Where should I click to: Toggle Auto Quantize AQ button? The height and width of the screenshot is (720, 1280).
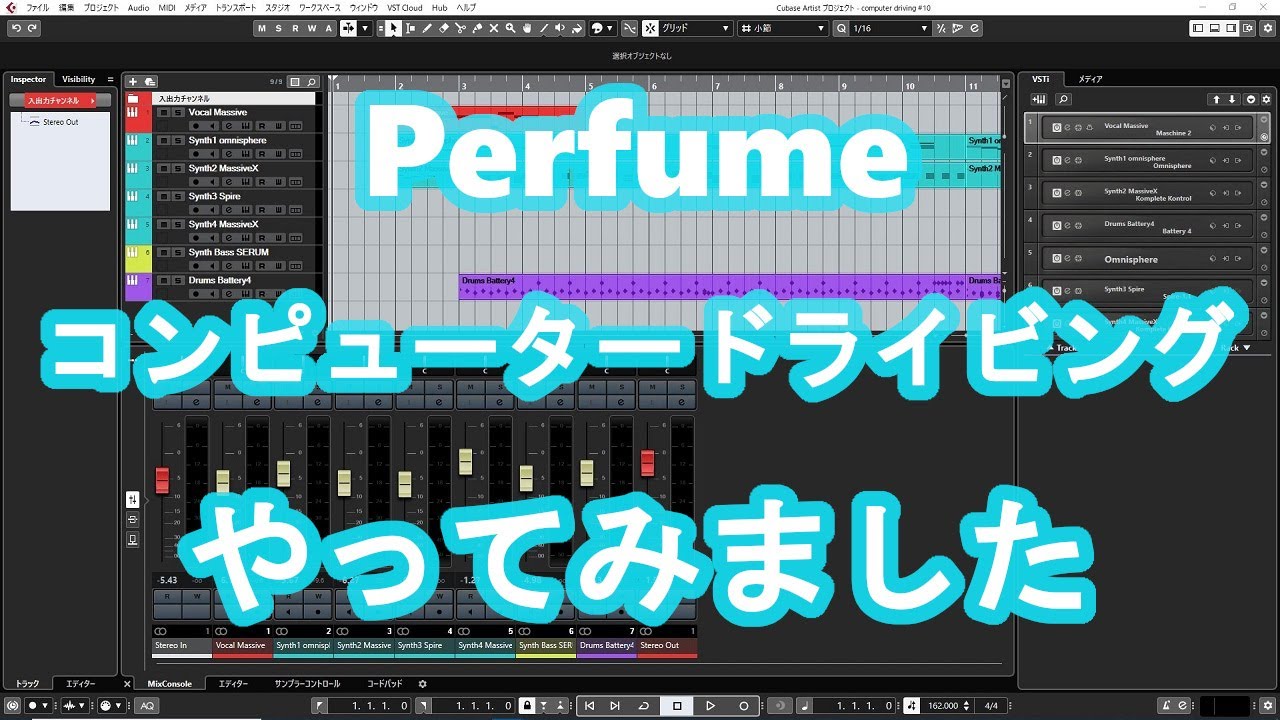[147, 705]
